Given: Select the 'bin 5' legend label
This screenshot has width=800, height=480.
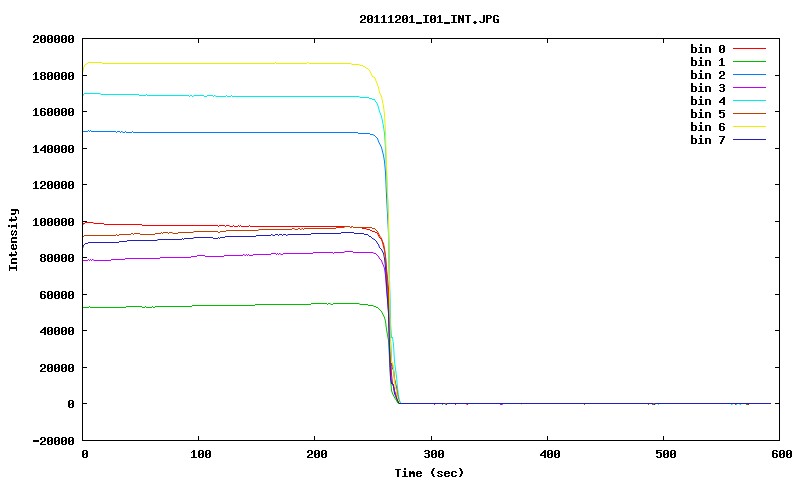Looking at the screenshot, I should pos(708,114).
